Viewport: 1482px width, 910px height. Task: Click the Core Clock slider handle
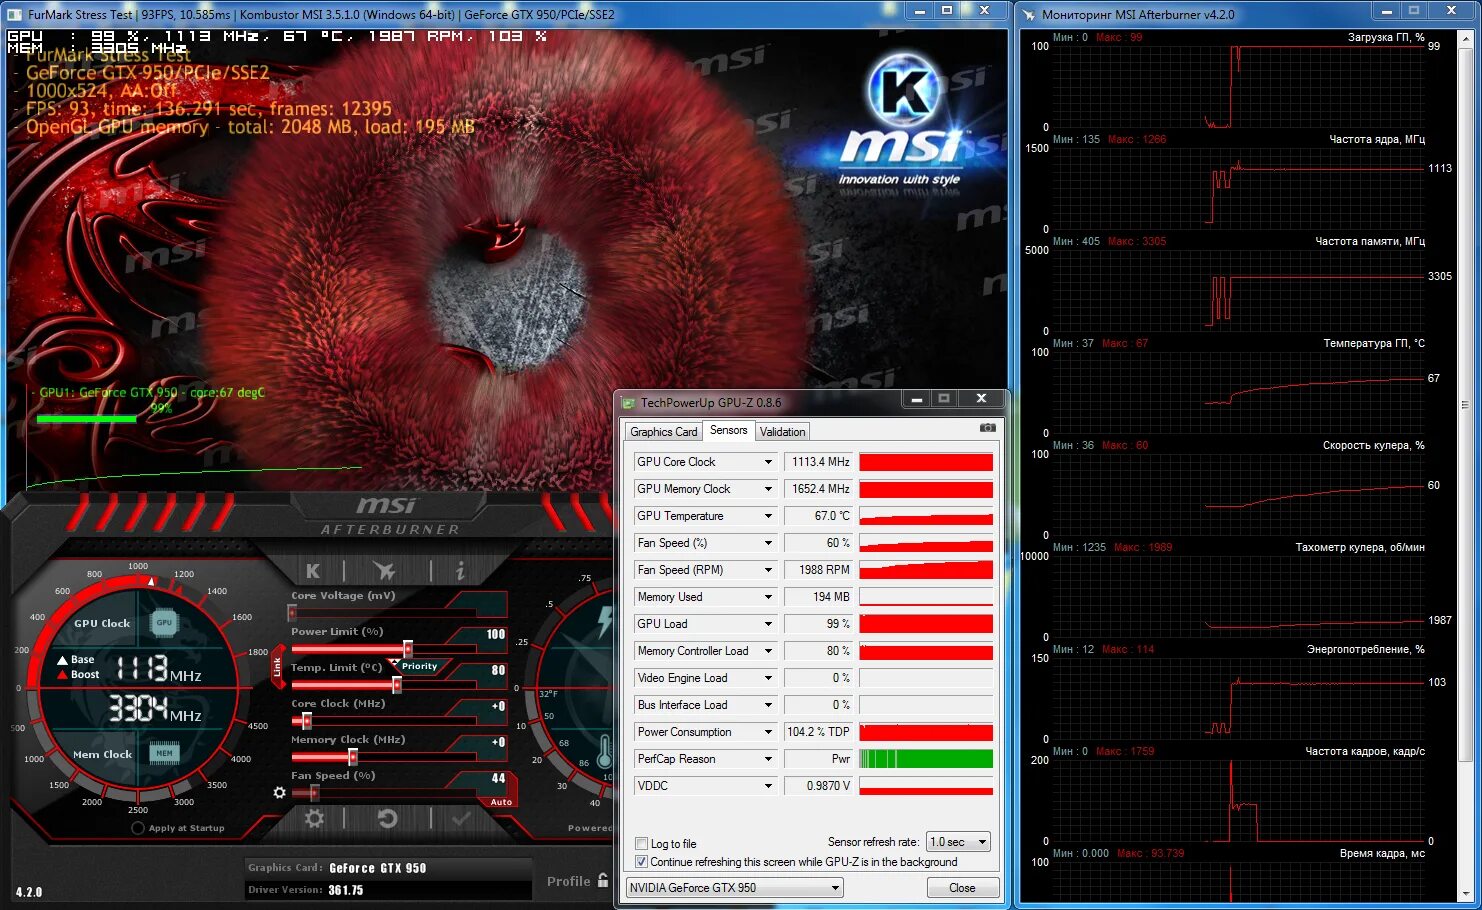[x=306, y=720]
